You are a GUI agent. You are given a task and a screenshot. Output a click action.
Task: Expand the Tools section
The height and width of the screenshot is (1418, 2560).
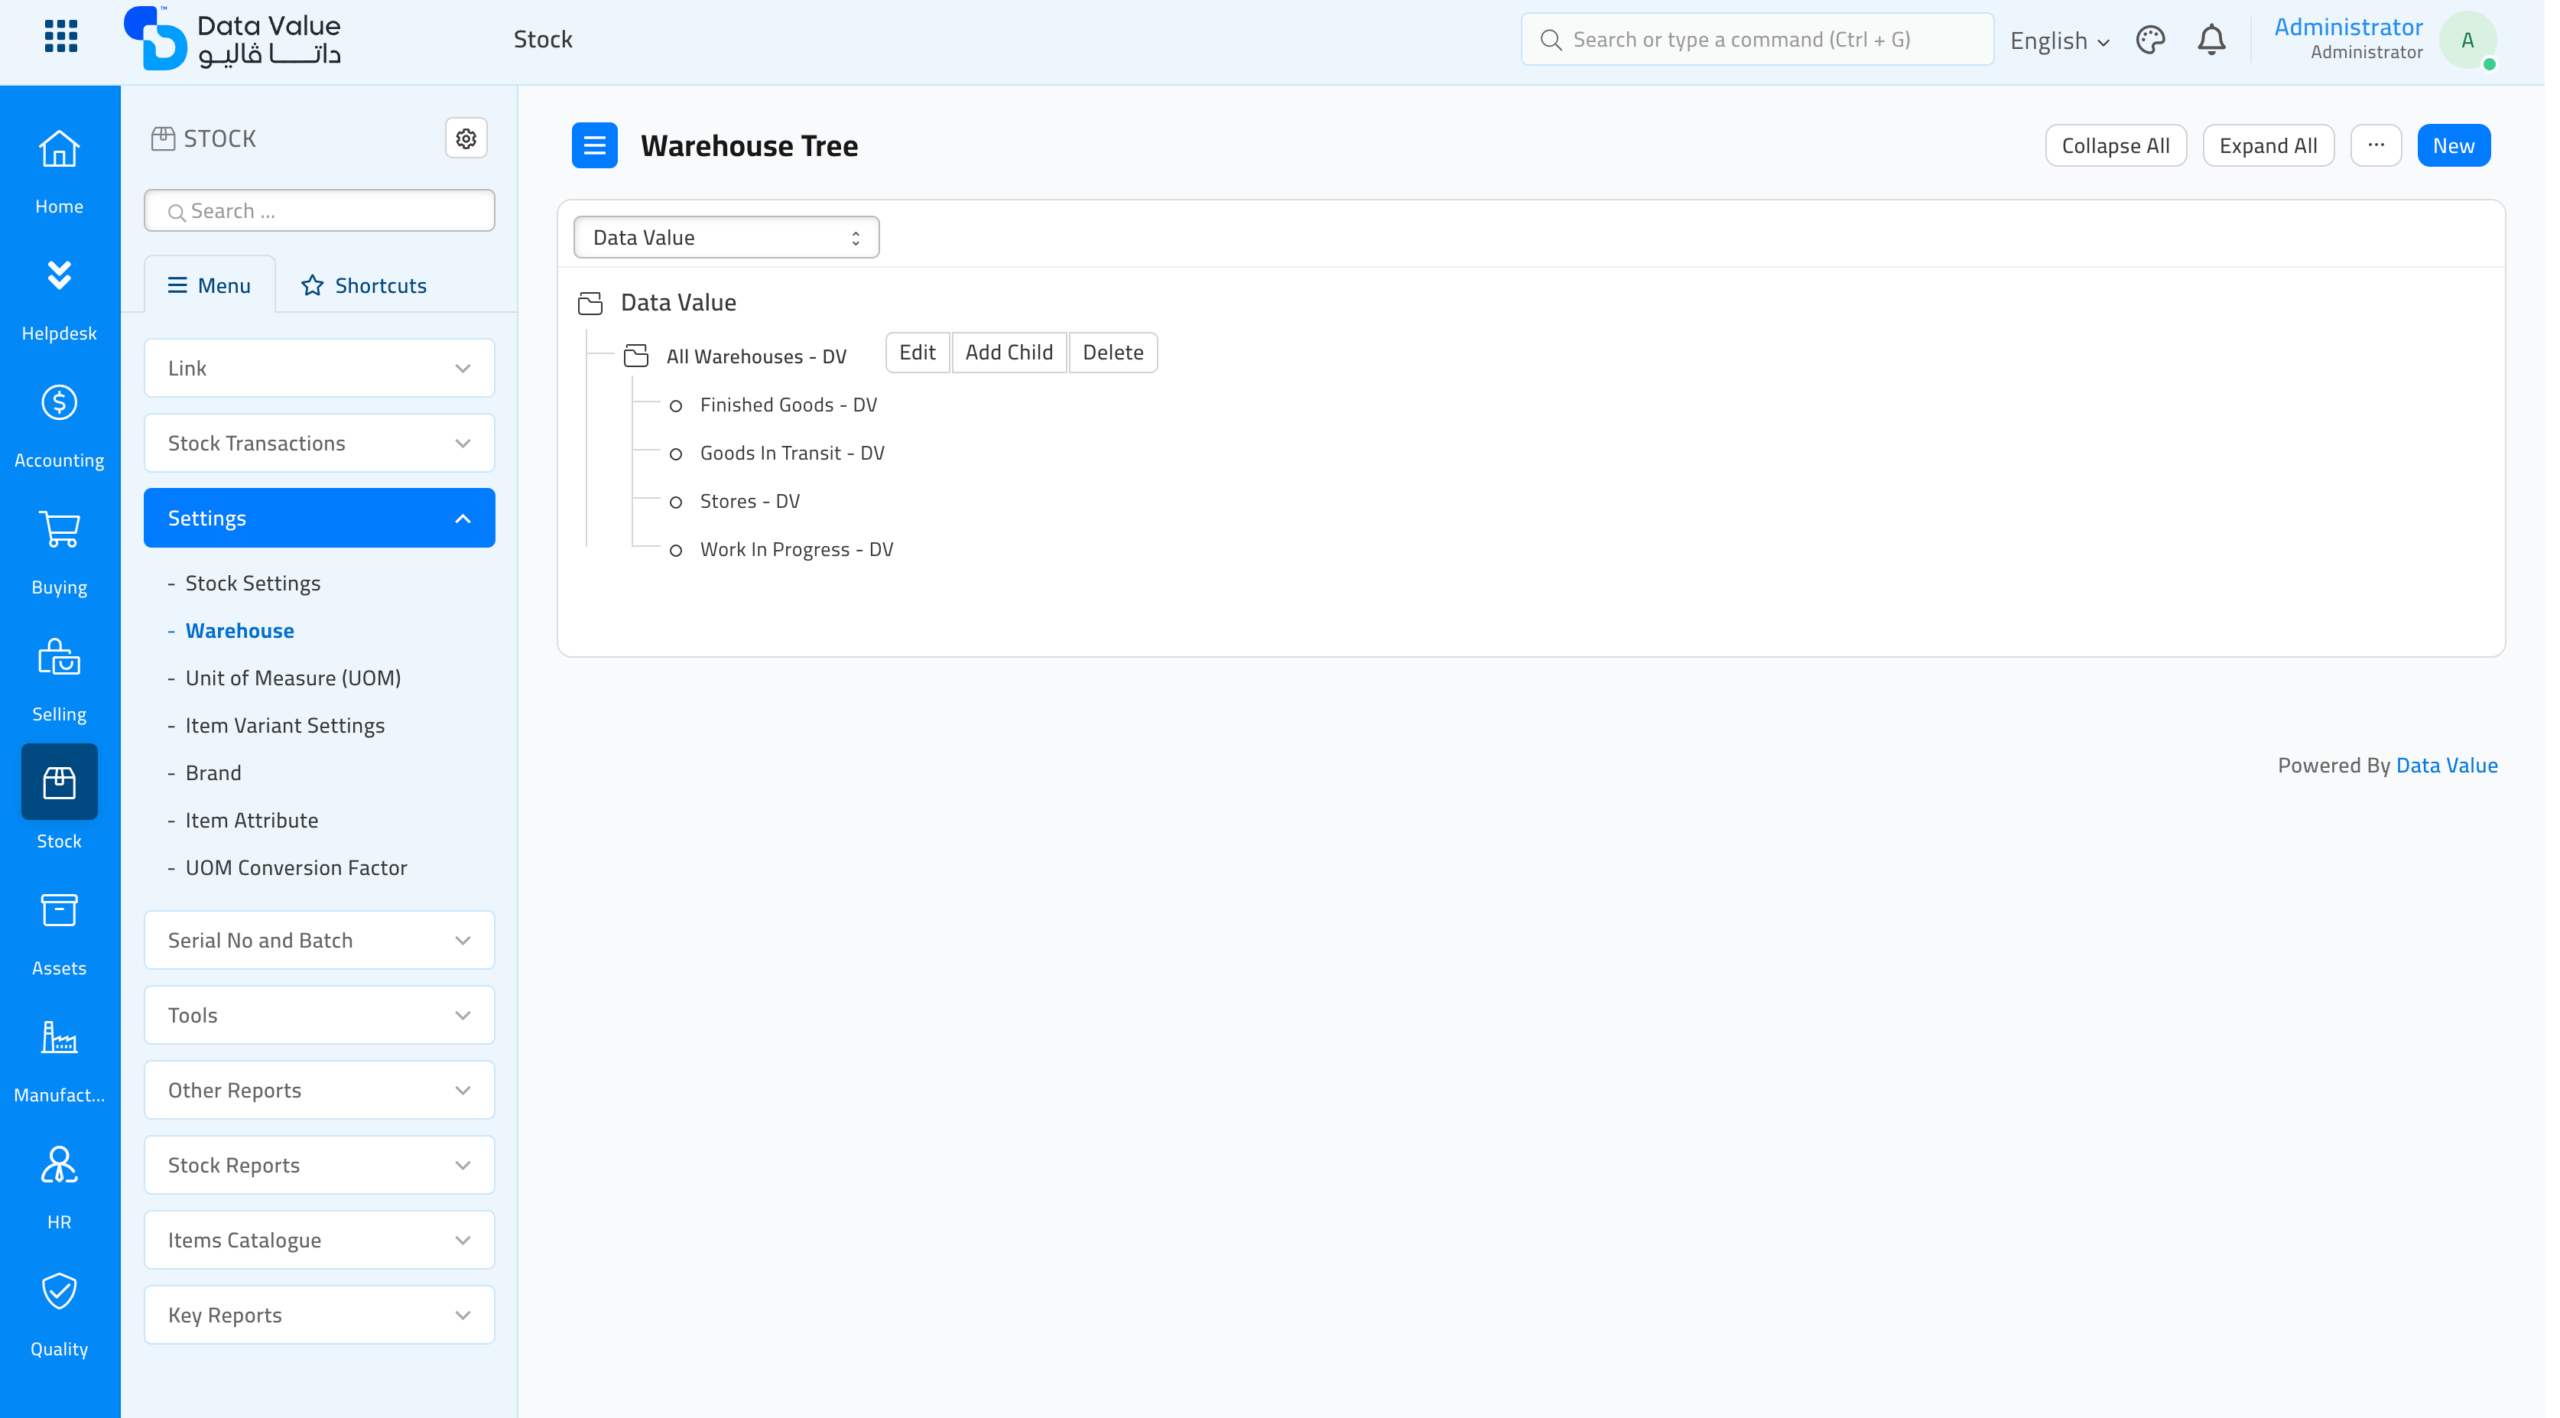[319, 1015]
